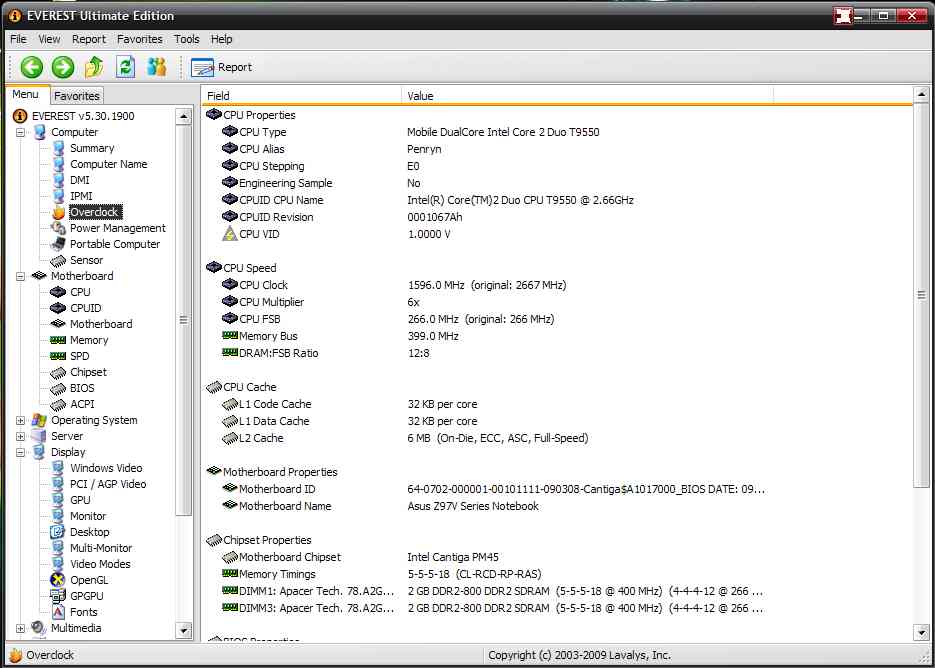Click scroll-down arrow of tree panel scrollbar
The height and width of the screenshot is (668, 935).
184,630
